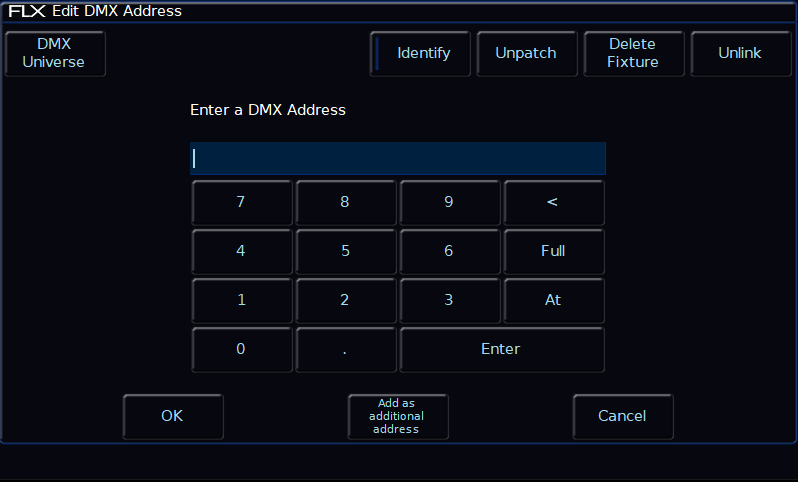Tap keypad number 7
The image size is (798, 482).
coord(242,203)
